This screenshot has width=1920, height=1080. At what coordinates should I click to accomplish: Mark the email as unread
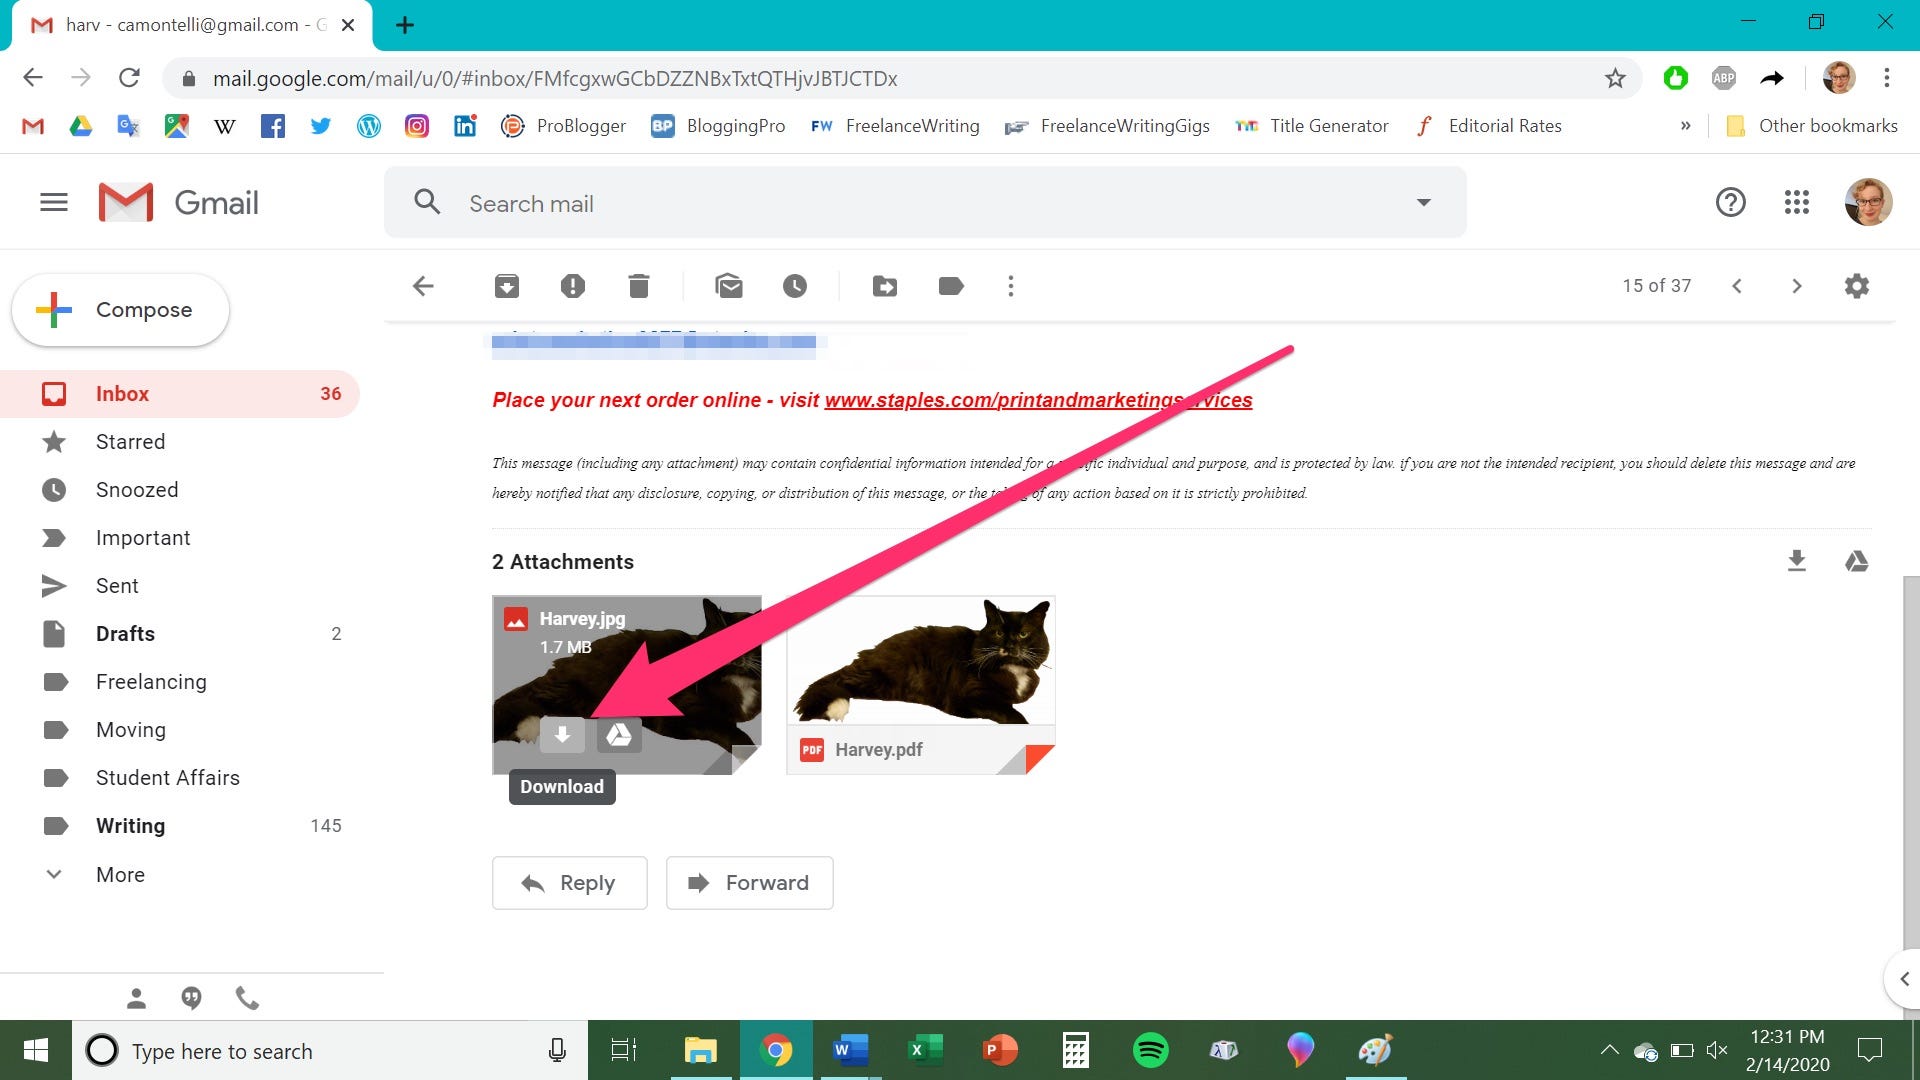729,286
